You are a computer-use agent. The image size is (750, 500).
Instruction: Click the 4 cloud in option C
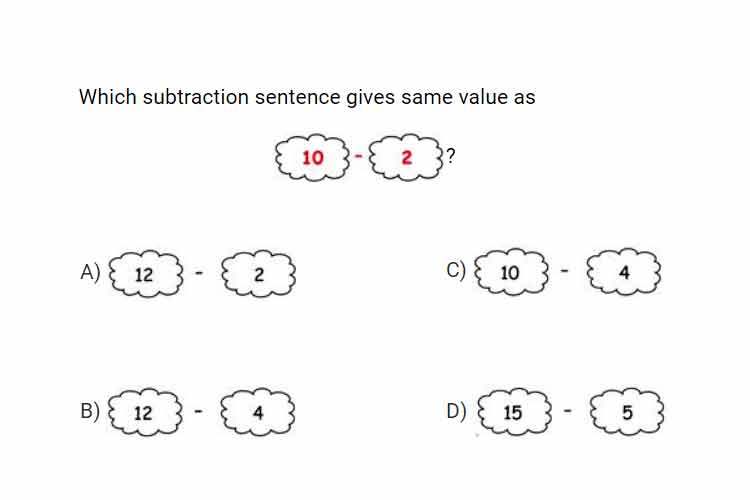pos(624,271)
